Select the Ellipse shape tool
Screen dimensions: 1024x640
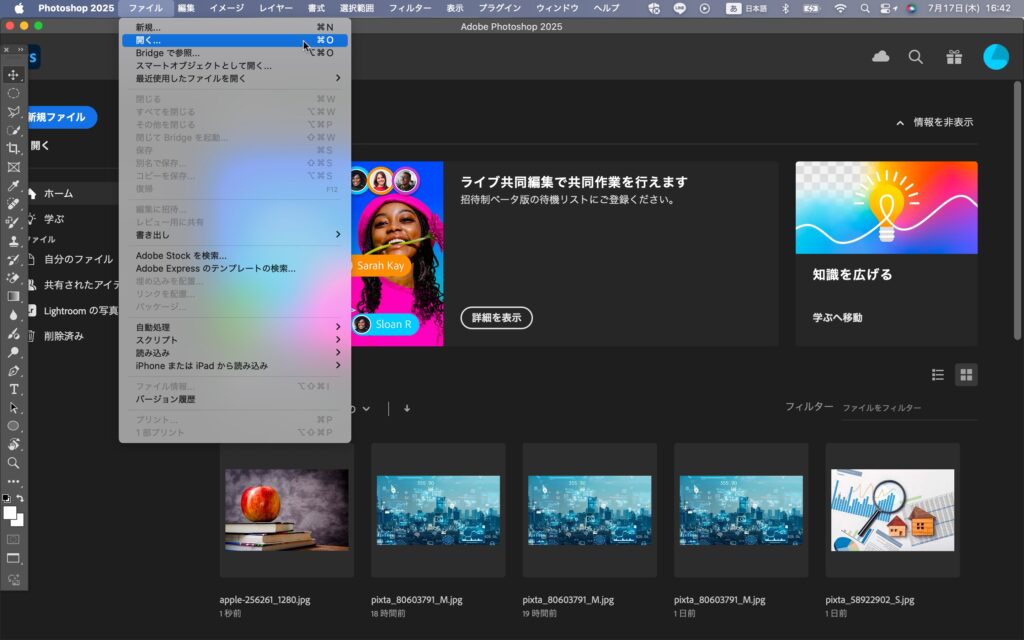tap(13, 426)
